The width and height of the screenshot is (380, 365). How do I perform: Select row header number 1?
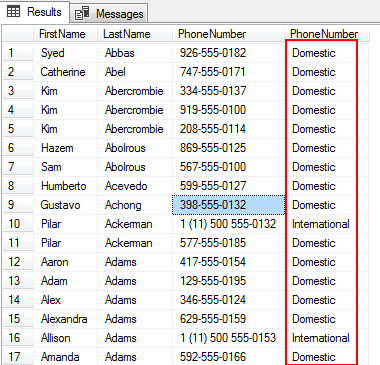click(x=18, y=53)
